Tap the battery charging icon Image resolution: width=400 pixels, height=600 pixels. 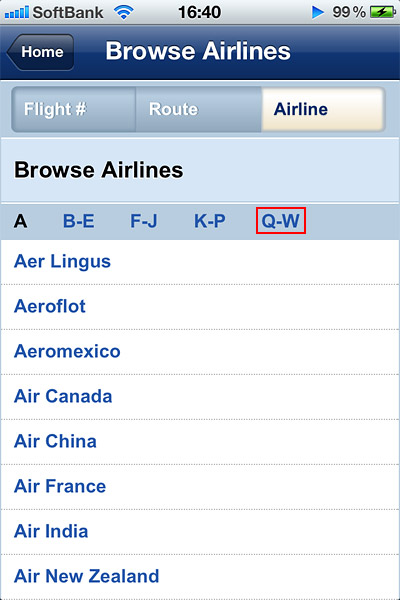382,12
